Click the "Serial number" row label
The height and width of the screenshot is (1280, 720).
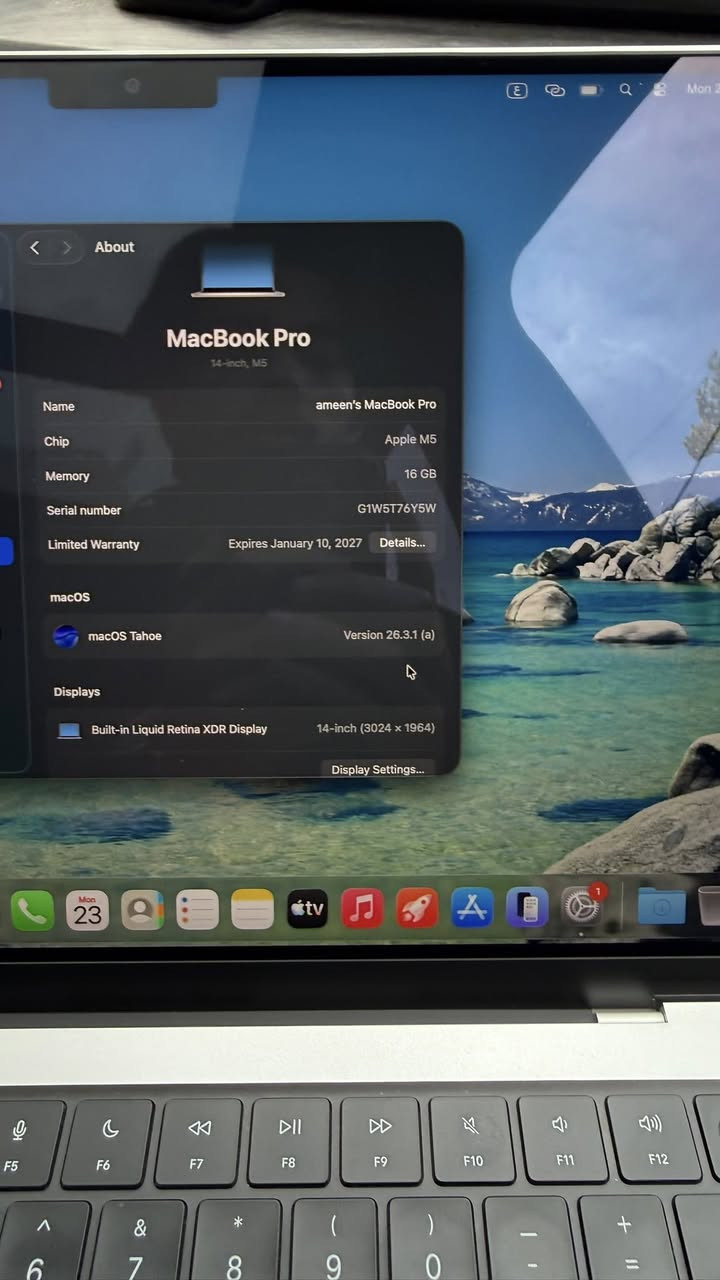[x=84, y=510]
